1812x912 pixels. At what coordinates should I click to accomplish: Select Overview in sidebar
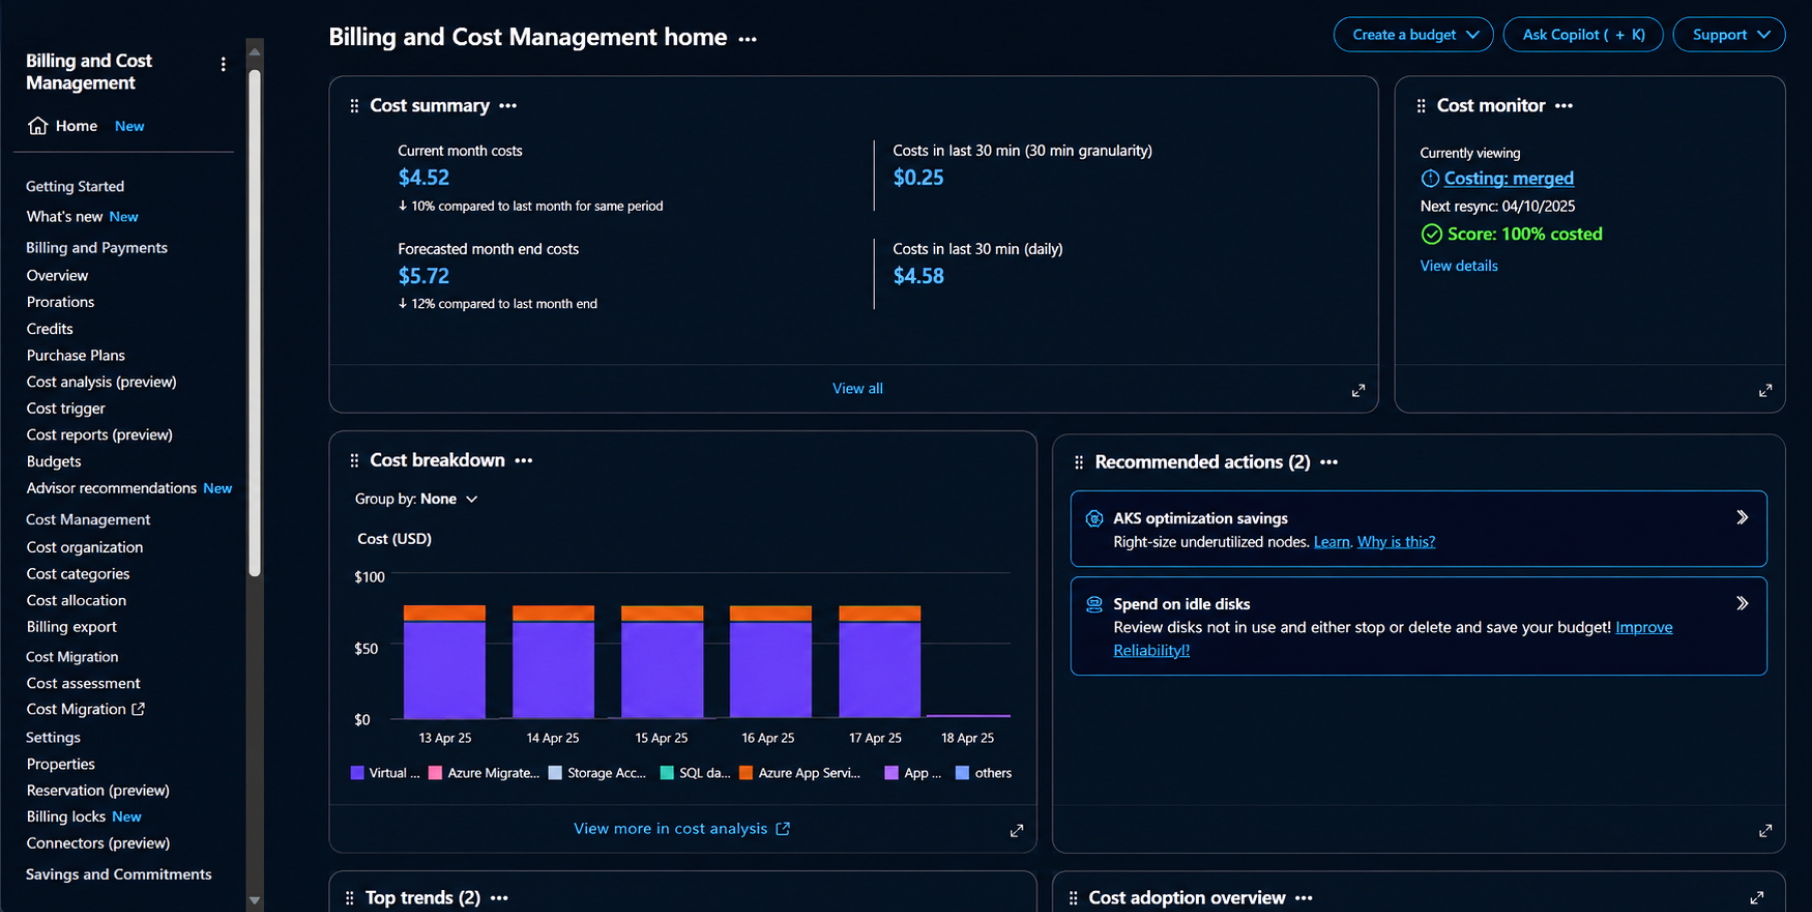[57, 275]
